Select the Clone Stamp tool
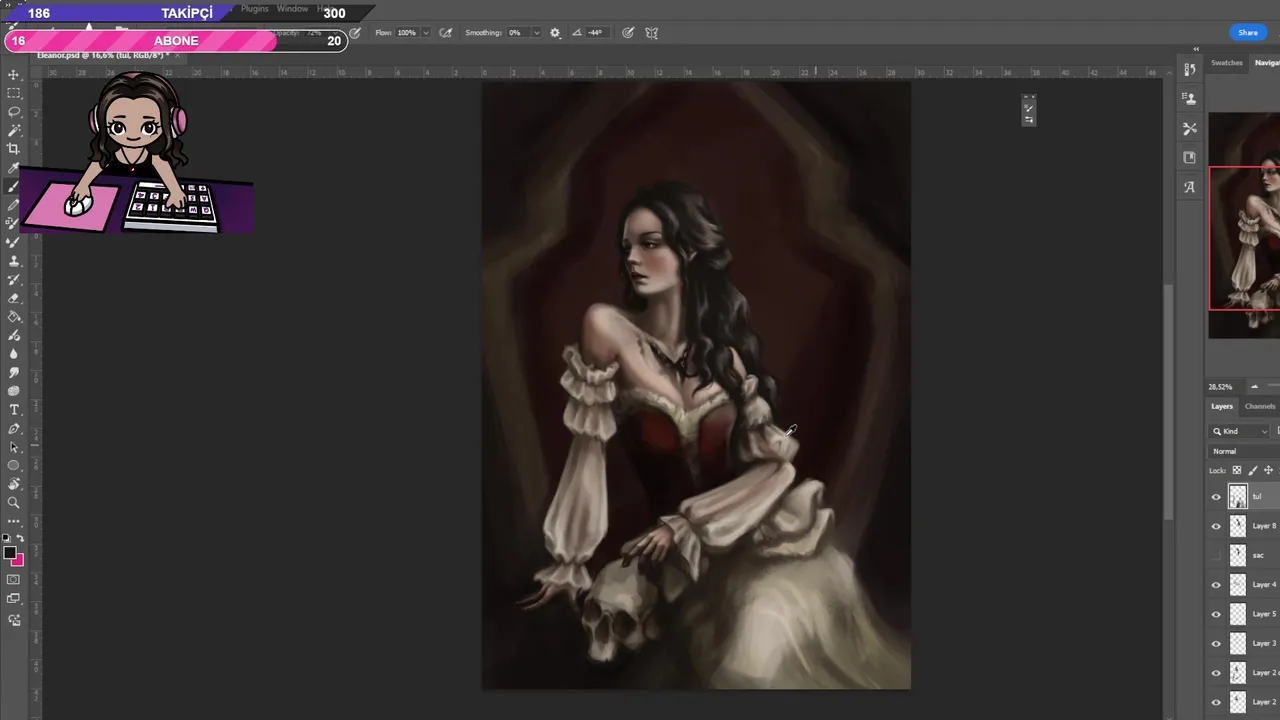 click(14, 261)
